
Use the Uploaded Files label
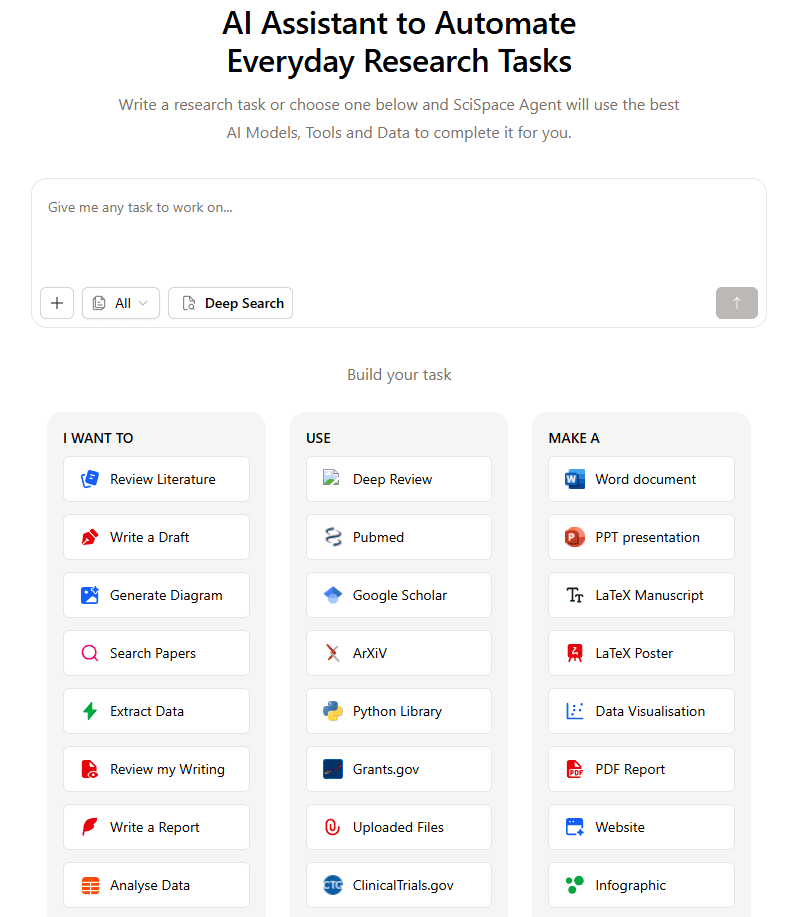click(398, 827)
